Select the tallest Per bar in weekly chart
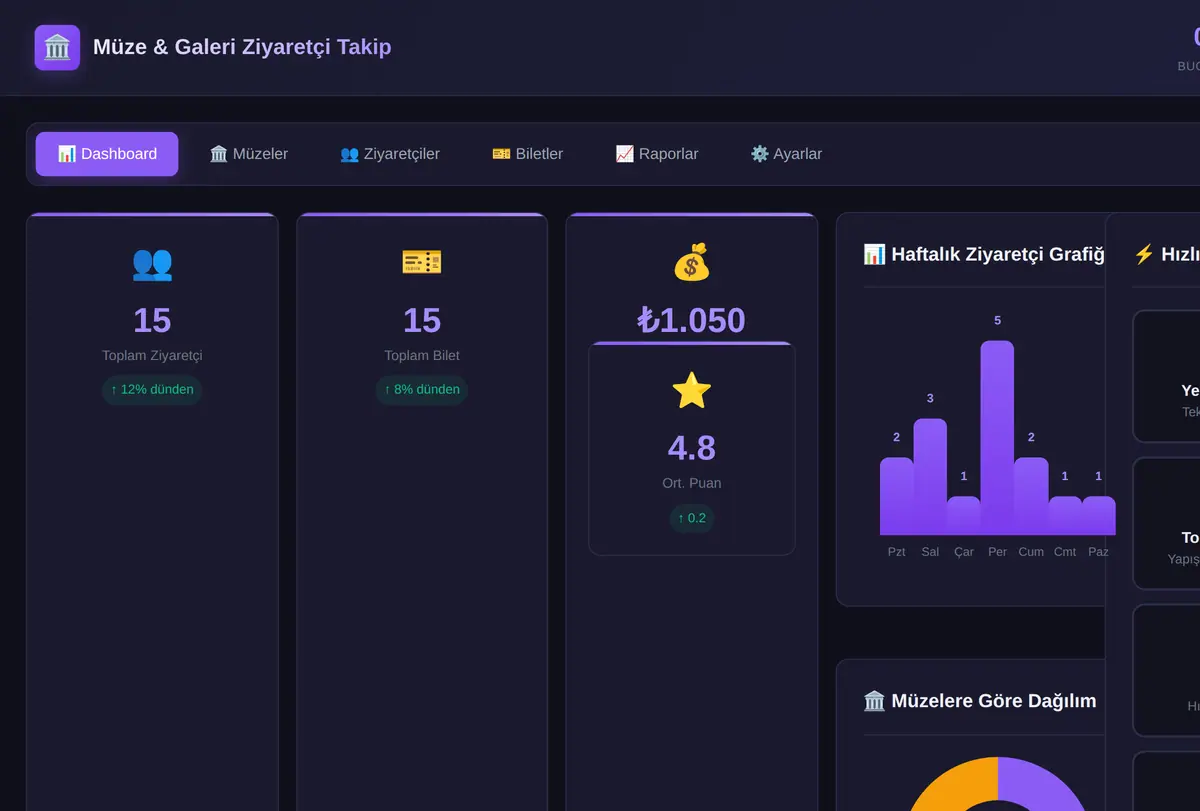The height and width of the screenshot is (811, 1200). point(997,437)
